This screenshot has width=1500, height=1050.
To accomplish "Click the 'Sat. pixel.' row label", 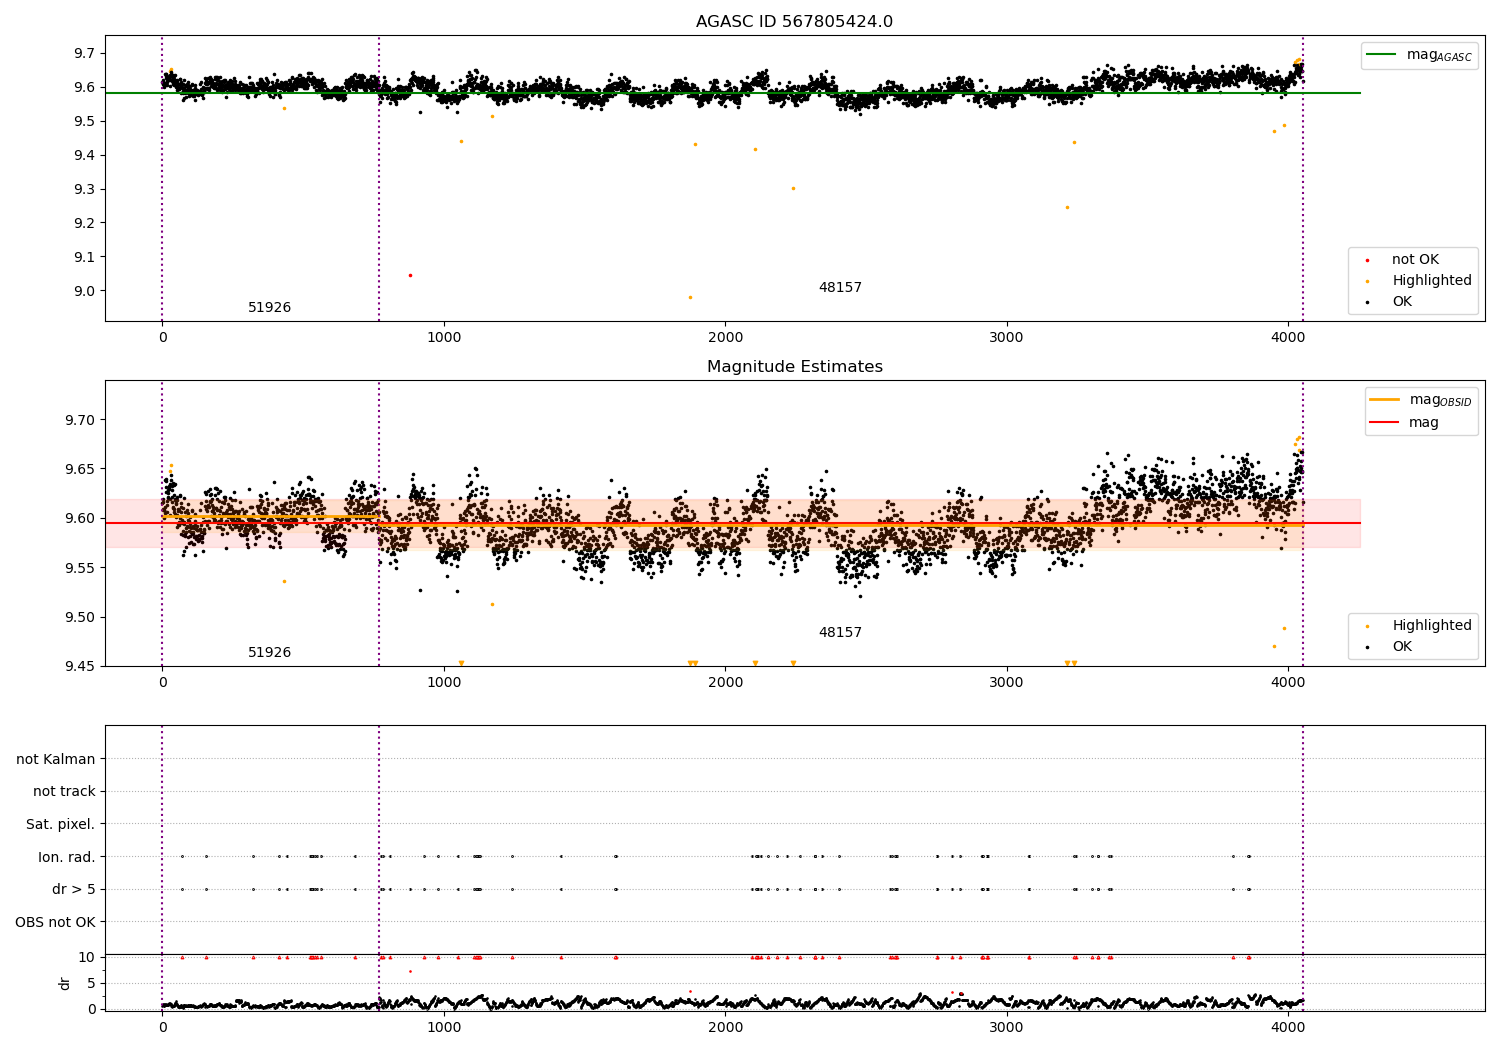I will coord(61,824).
